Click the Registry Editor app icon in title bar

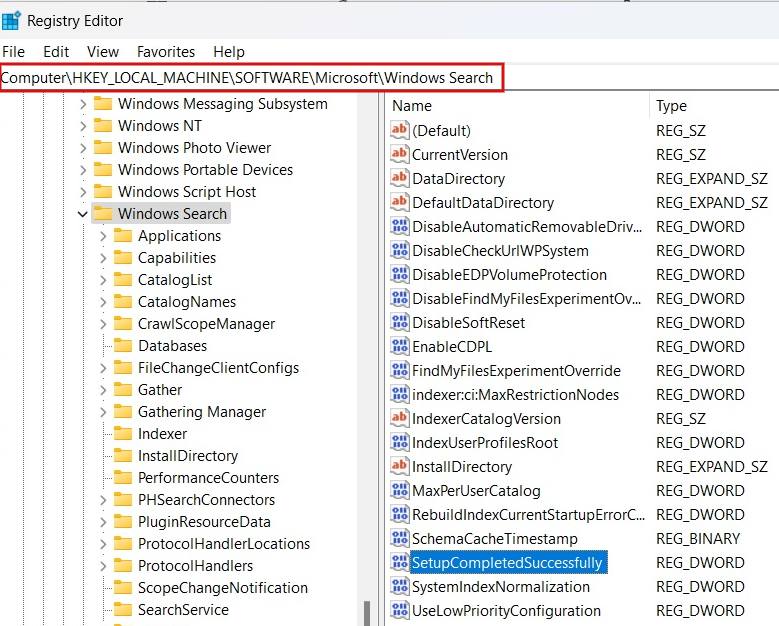(x=10, y=21)
